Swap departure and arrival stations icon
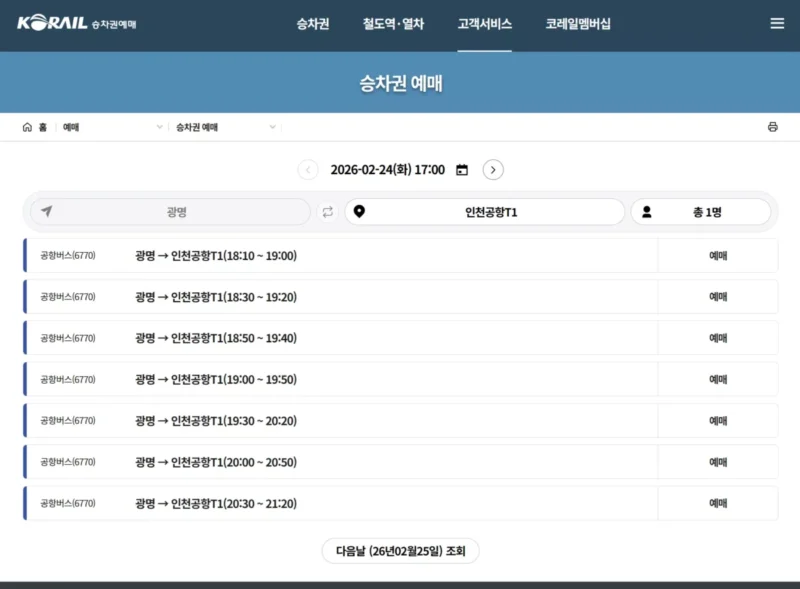Image resolution: width=800 pixels, height=589 pixels. click(x=328, y=212)
